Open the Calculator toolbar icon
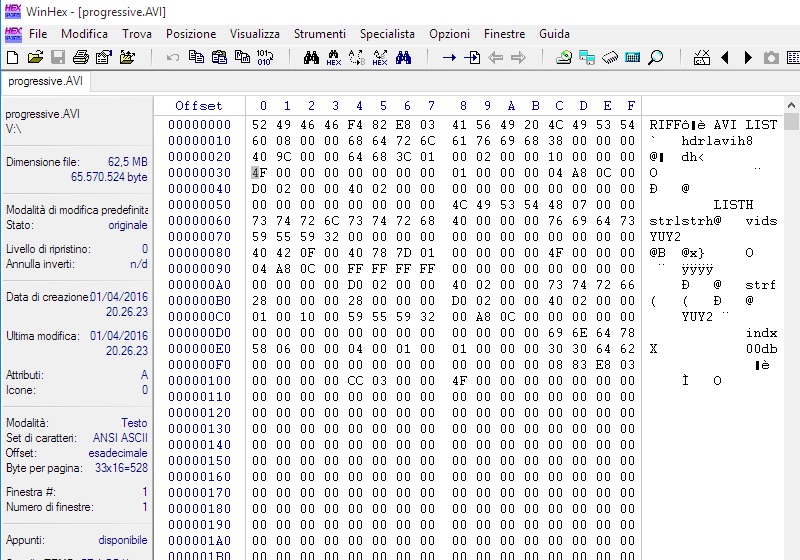The image size is (800, 560). [x=633, y=57]
